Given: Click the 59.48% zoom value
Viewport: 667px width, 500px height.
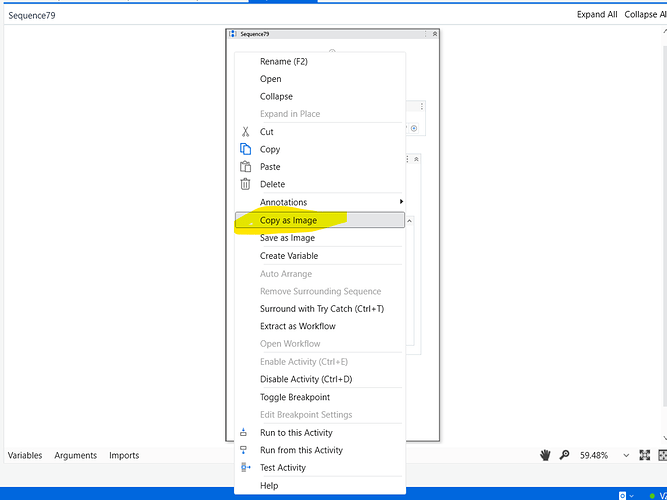Looking at the screenshot, I should (594, 455).
